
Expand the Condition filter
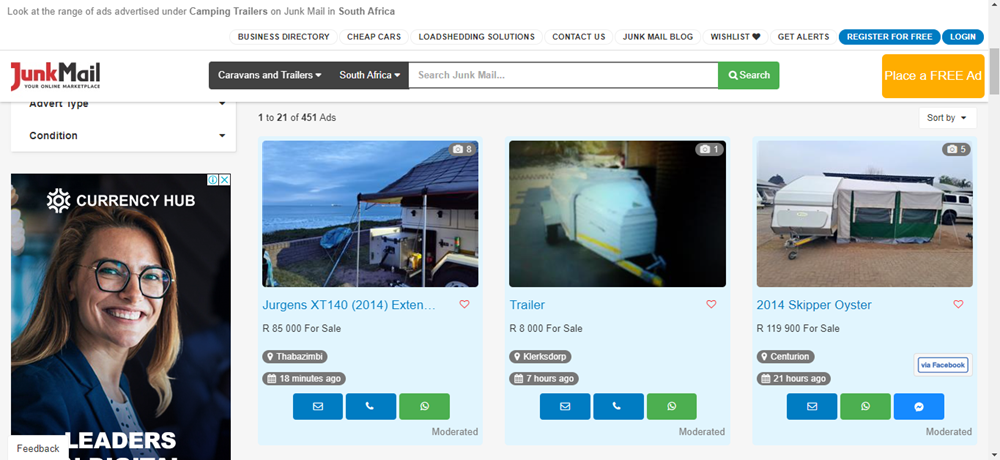(x=128, y=135)
